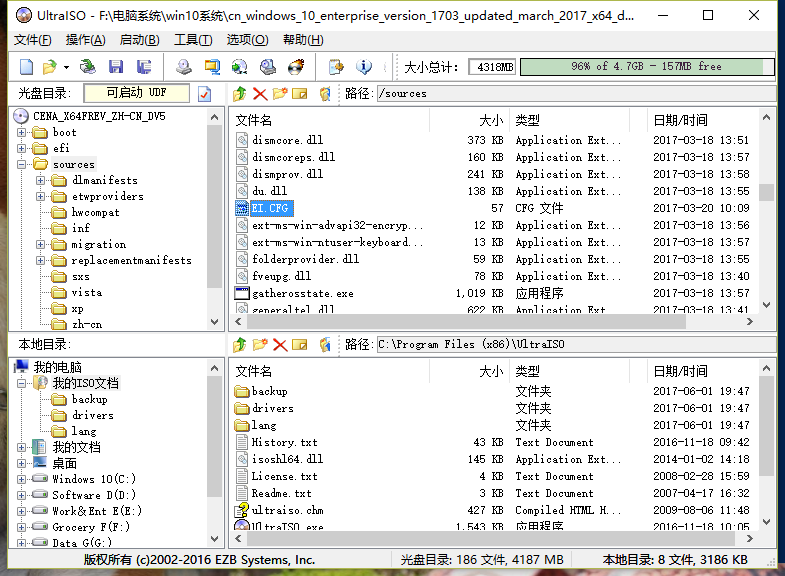Open the dropdown arrow beside Open
Screen dimensions: 785x576
click(x=66, y=67)
